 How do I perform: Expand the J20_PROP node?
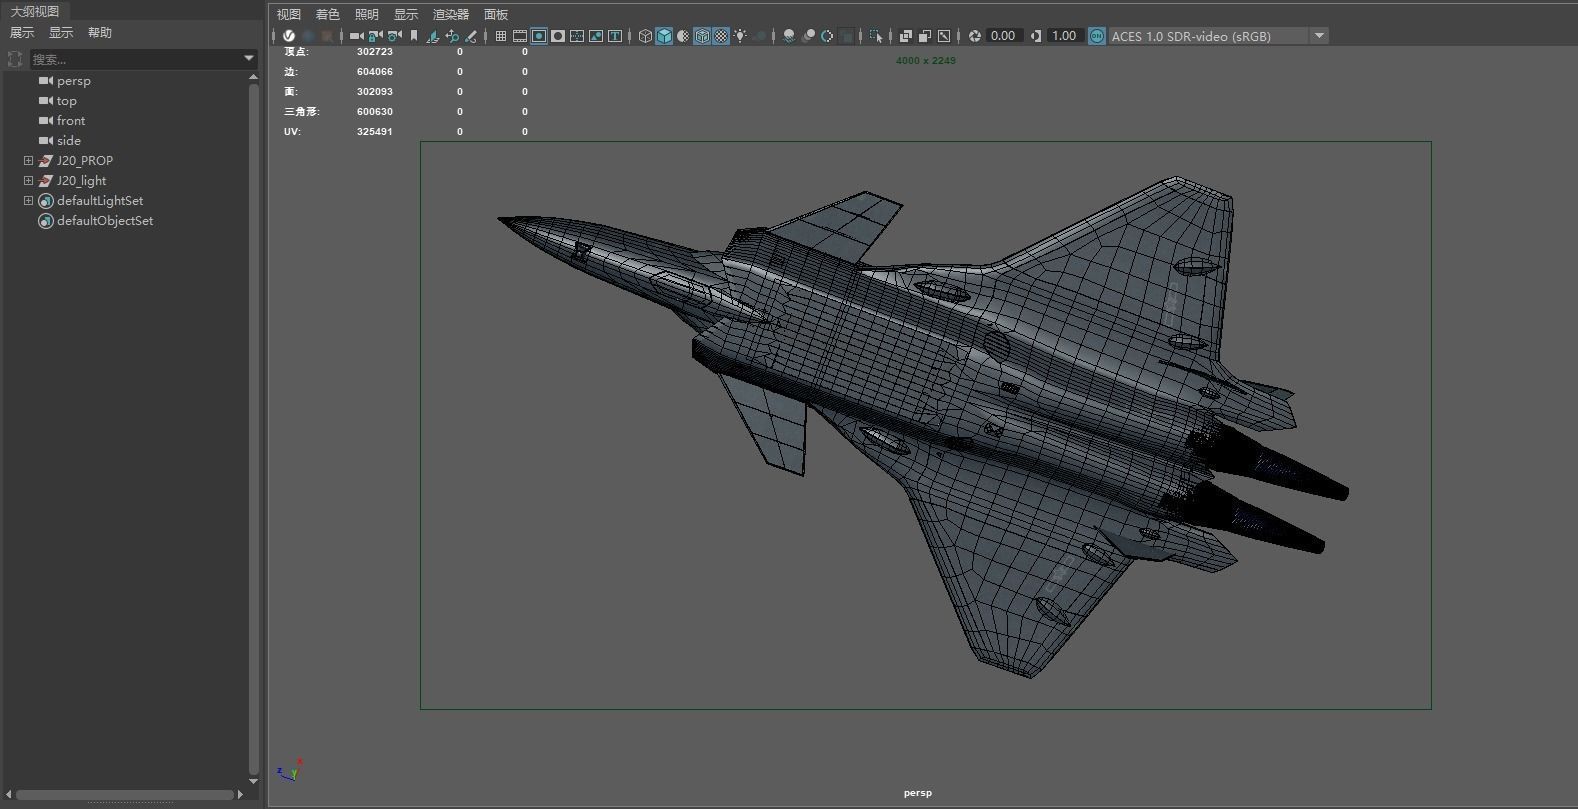[29, 161]
